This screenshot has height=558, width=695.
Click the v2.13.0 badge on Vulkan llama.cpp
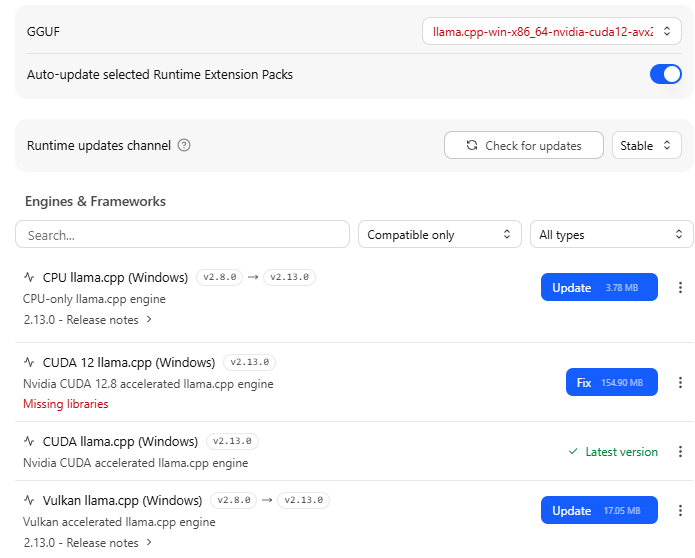(x=304, y=500)
